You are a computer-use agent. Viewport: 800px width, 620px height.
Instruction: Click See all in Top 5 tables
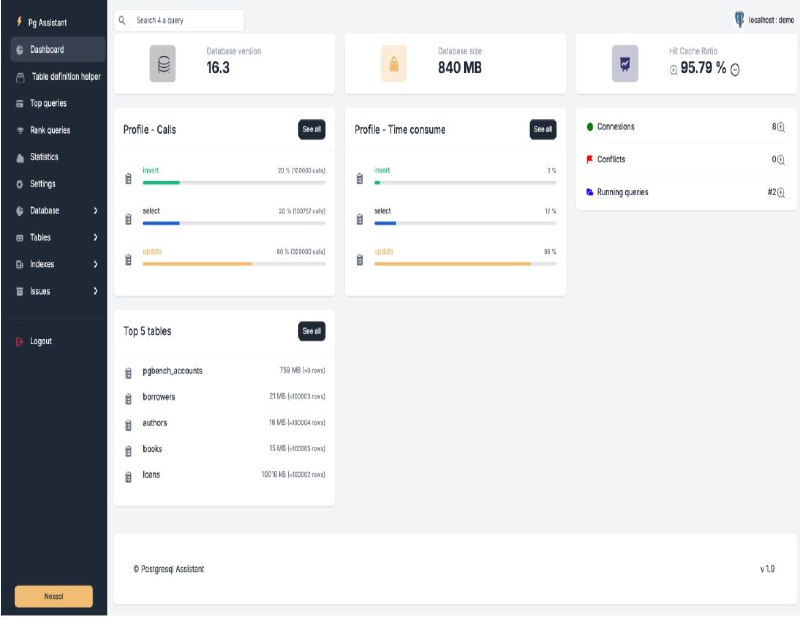312,331
